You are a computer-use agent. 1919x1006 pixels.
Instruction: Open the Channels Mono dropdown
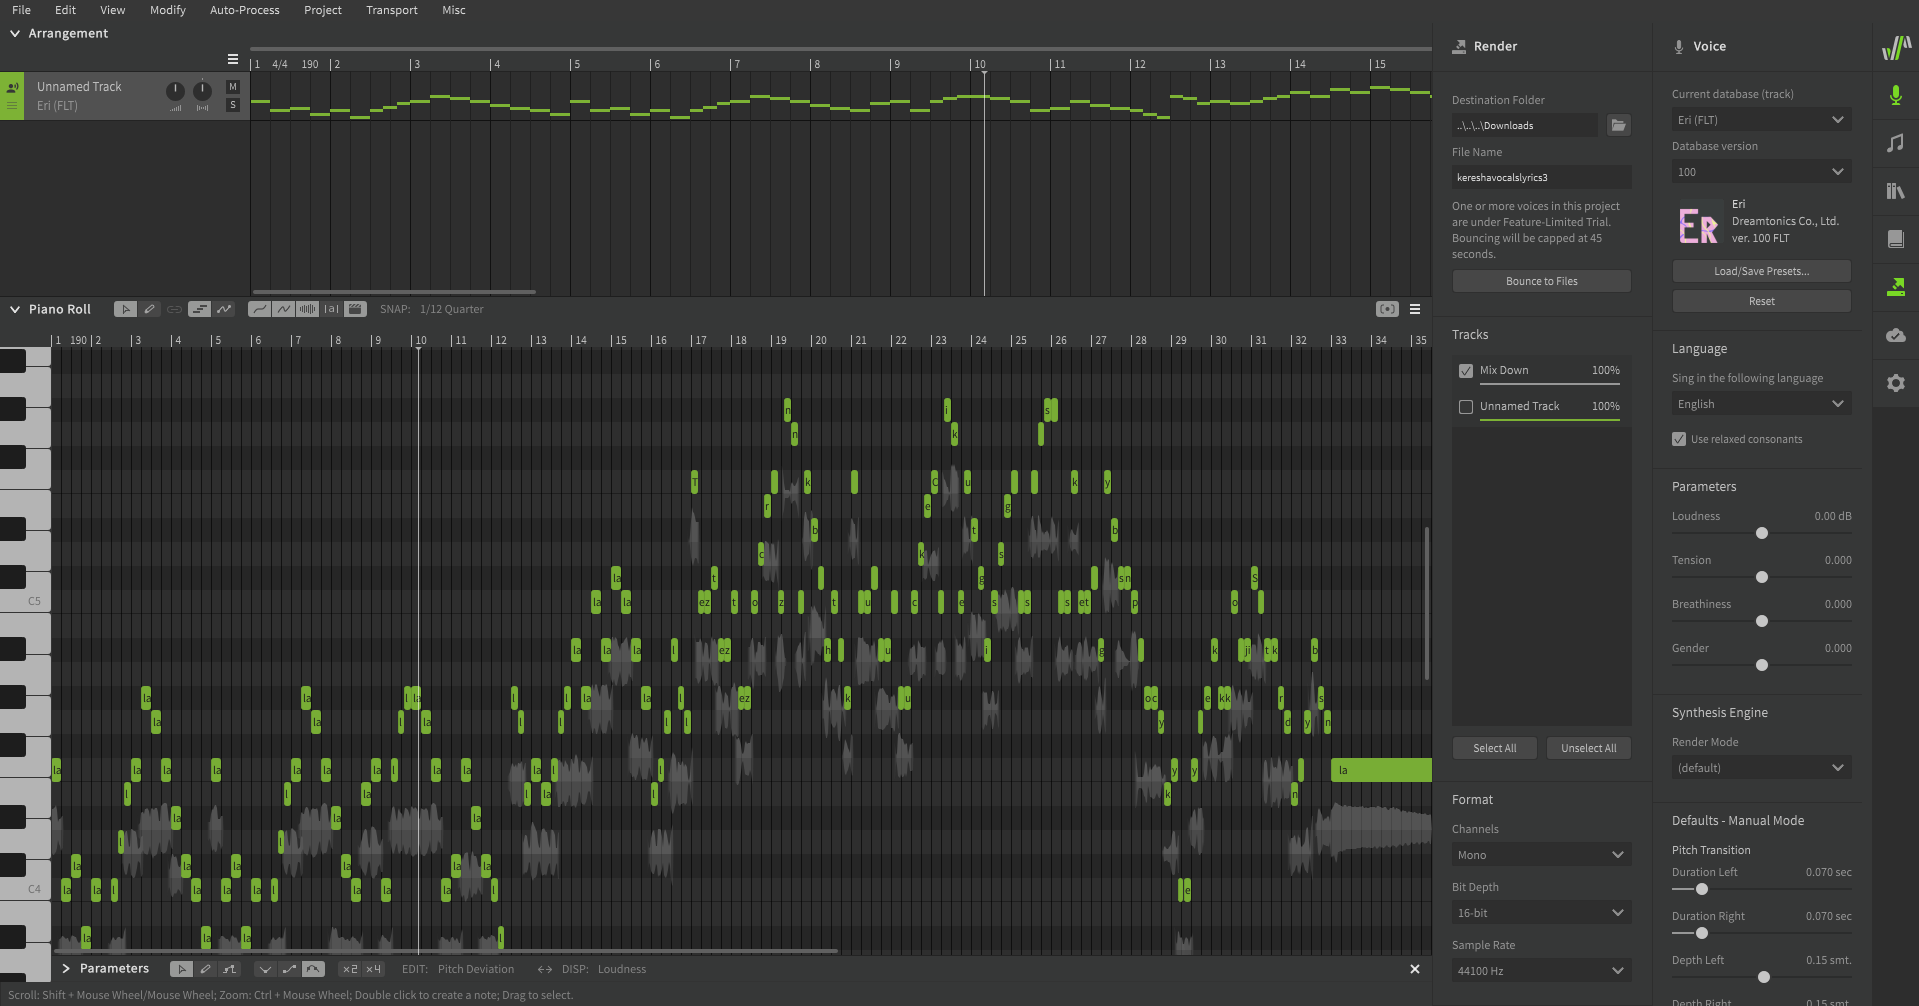tap(1541, 854)
